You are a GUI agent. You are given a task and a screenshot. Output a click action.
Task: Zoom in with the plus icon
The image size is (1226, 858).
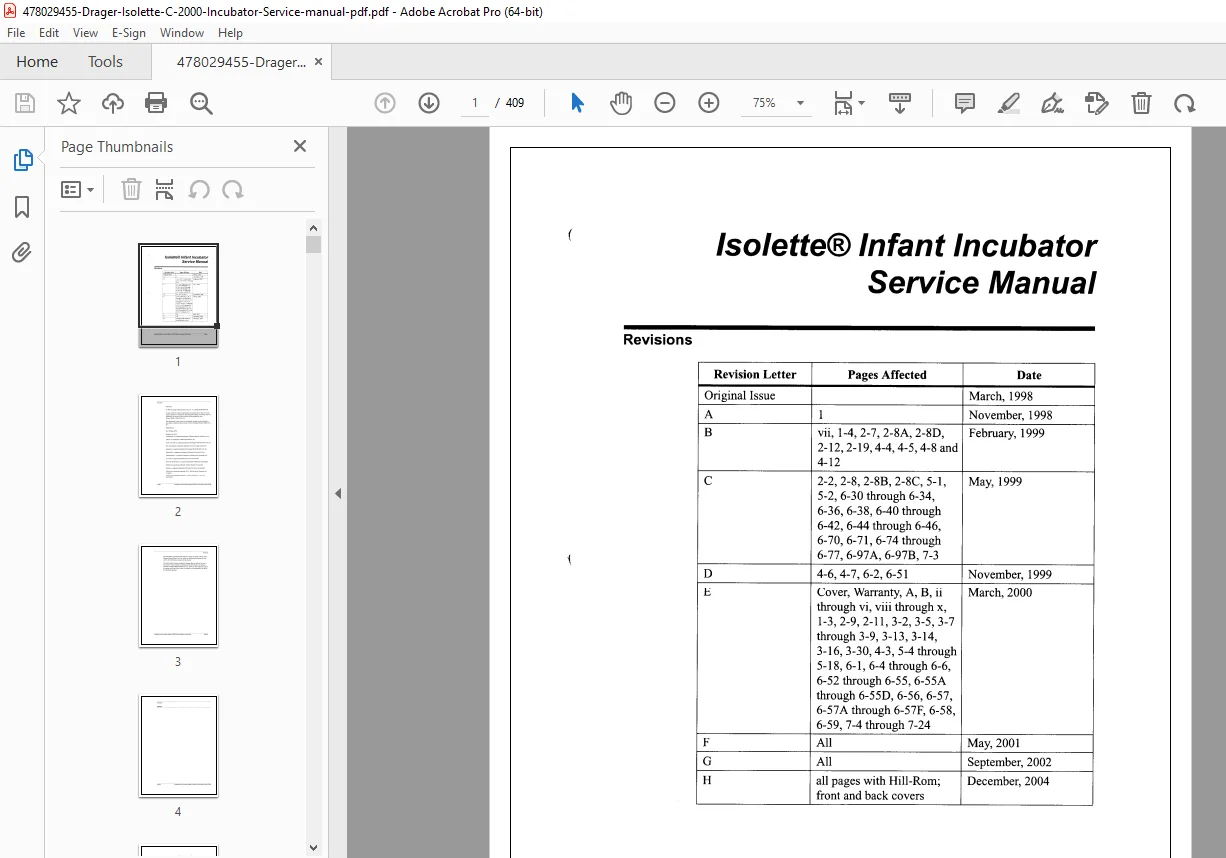709,103
